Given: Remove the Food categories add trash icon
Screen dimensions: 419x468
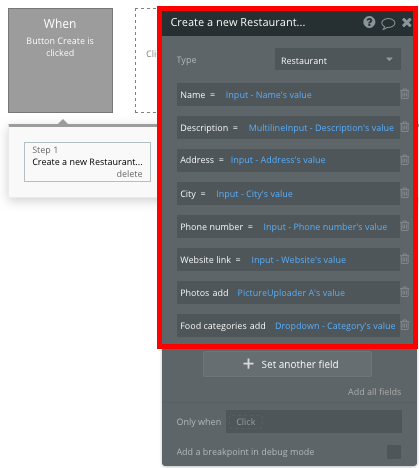Looking at the screenshot, I should click(405, 325).
